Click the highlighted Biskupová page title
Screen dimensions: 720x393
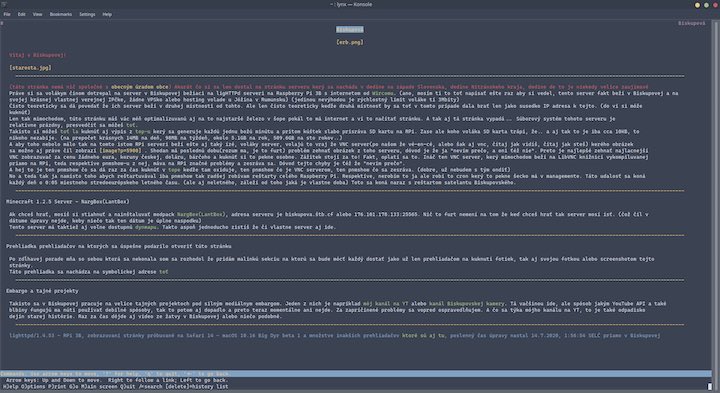tap(350, 29)
